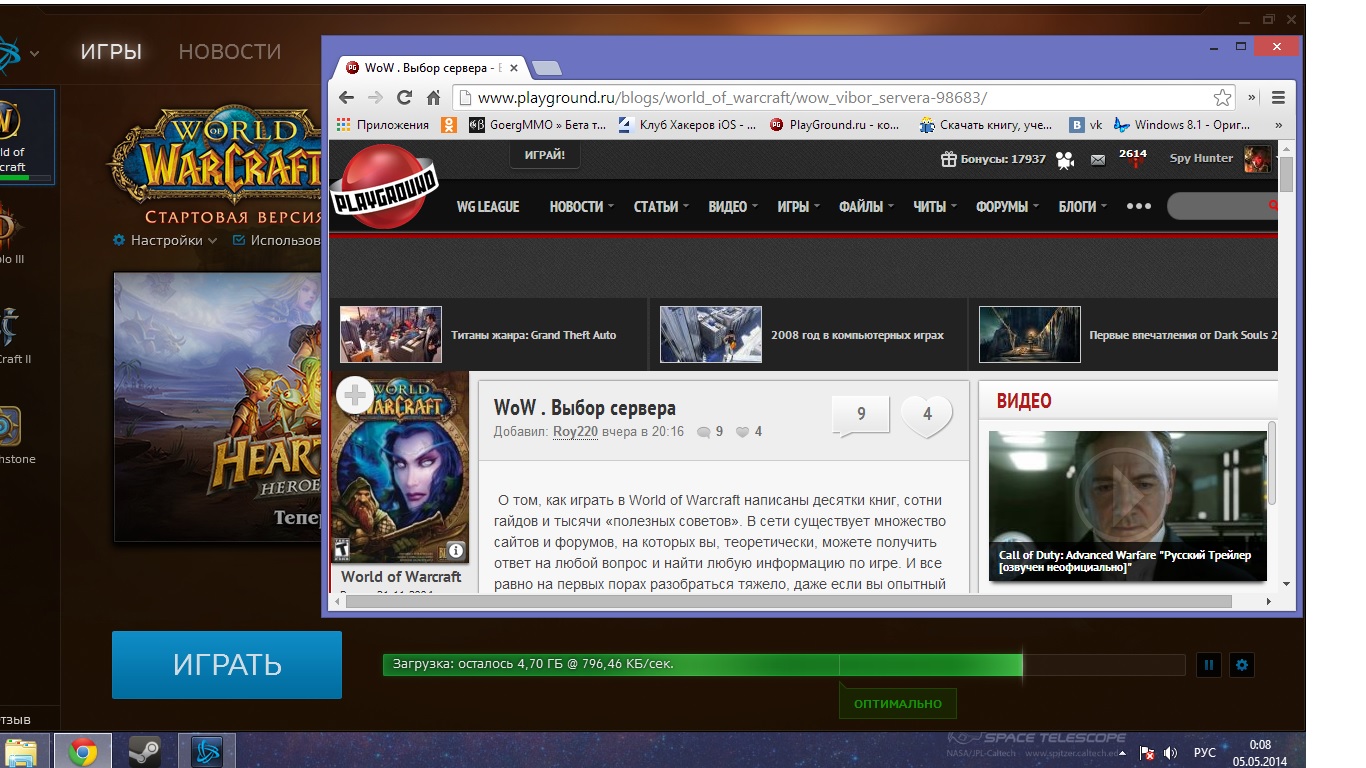Expand the СТАТЬИ site menu
Viewport: 1366px width, 768px height.
661,206
